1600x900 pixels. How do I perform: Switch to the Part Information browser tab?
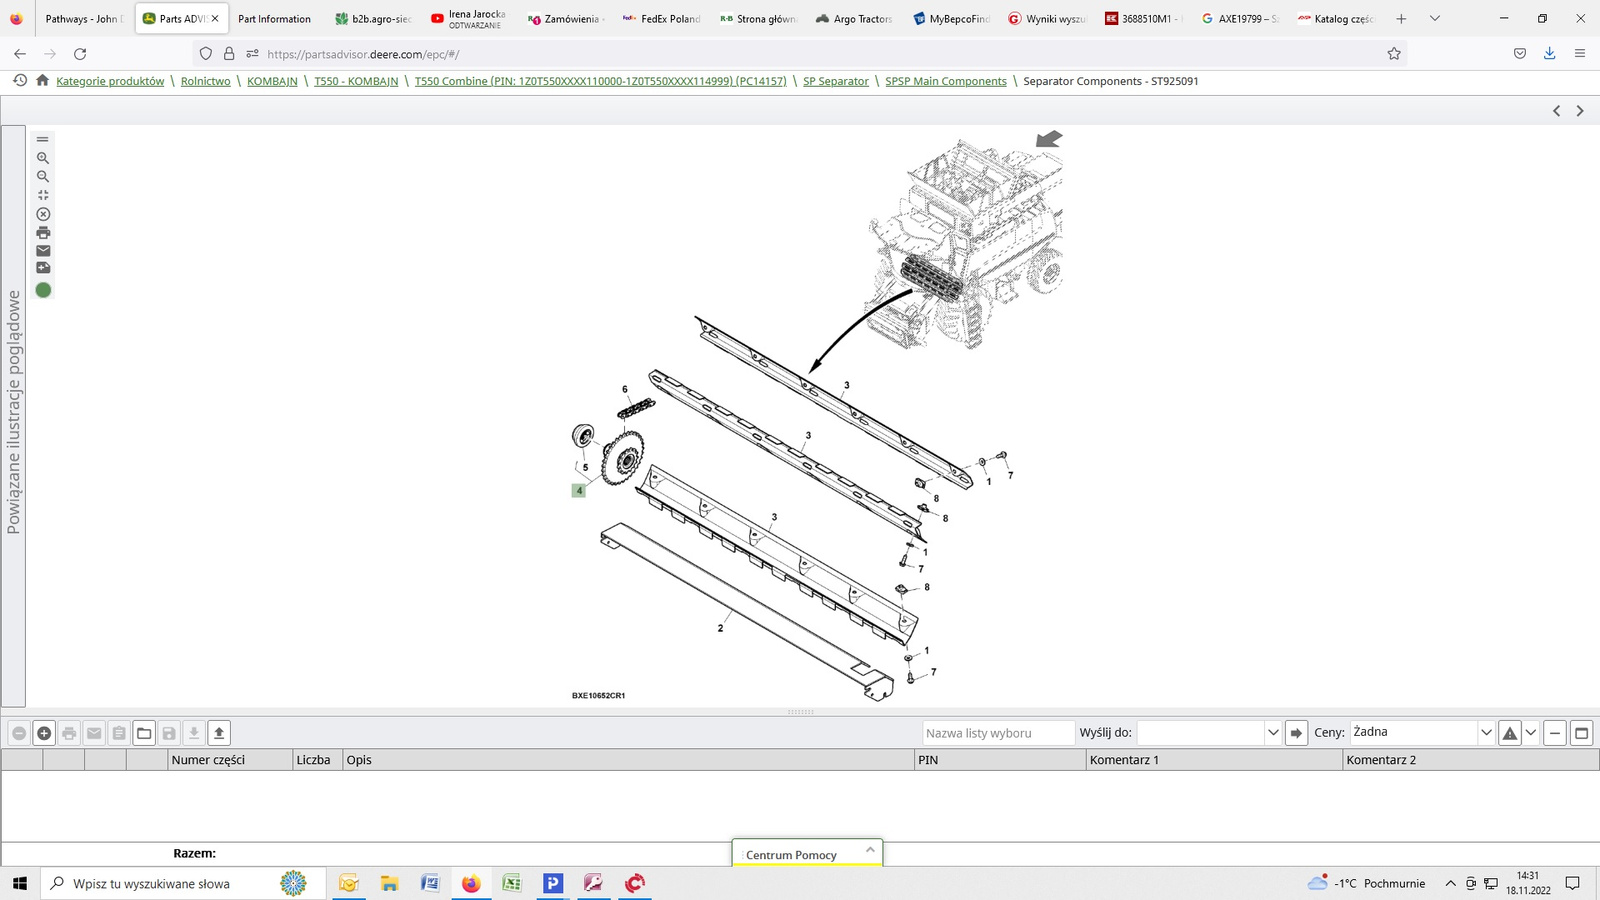274,19
